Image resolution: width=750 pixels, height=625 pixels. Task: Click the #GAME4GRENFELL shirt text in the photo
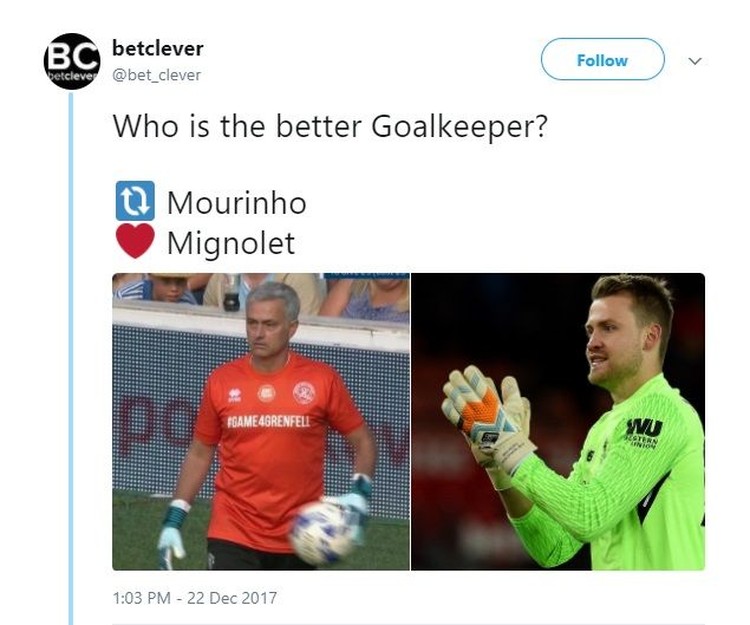click(x=268, y=422)
